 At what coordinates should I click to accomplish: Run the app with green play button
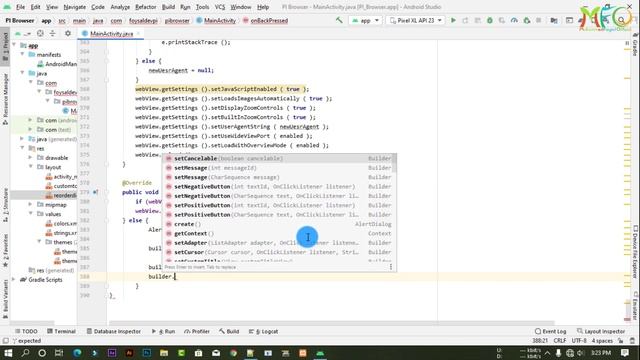453,20
